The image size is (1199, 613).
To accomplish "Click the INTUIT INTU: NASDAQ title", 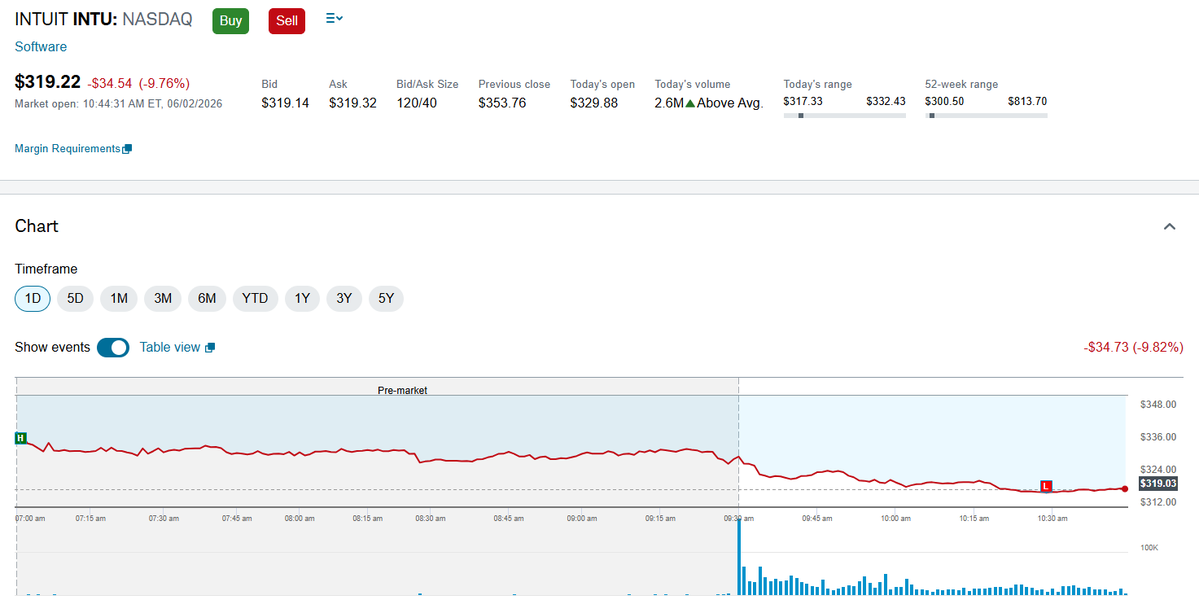I will click(x=104, y=20).
